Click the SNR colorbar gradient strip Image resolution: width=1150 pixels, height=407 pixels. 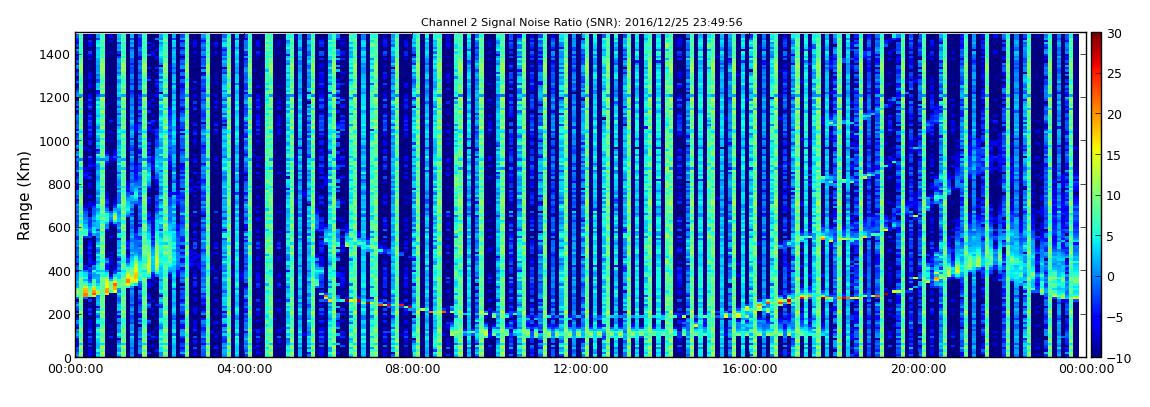[x=1096, y=195]
